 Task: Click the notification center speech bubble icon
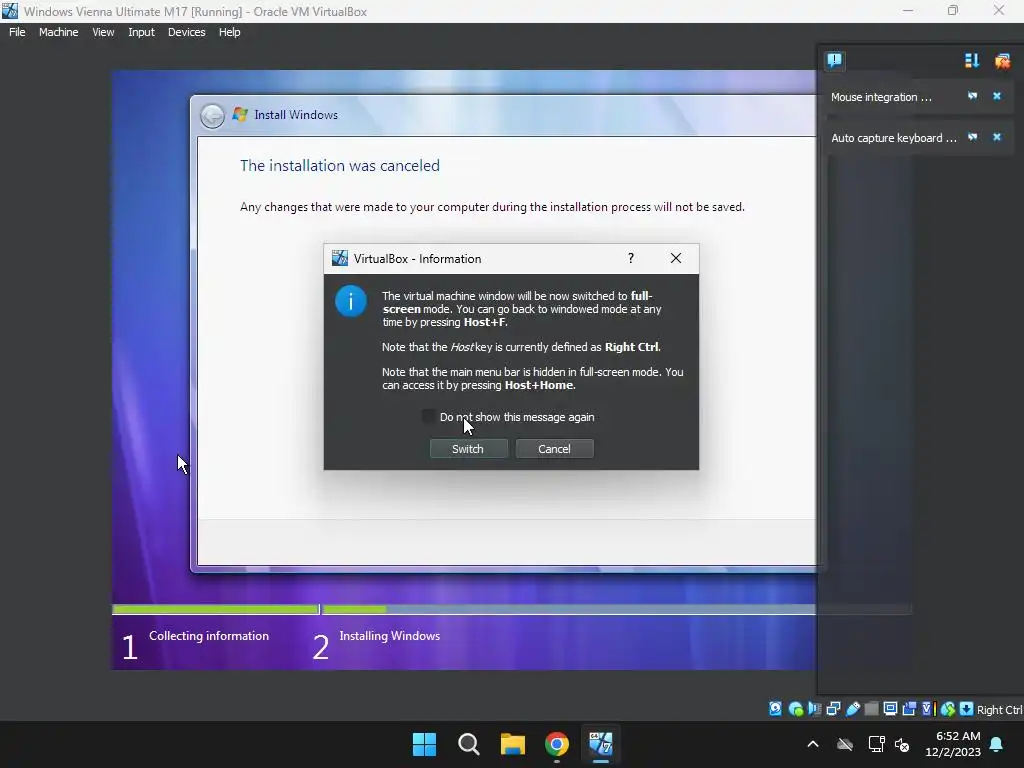coord(835,61)
